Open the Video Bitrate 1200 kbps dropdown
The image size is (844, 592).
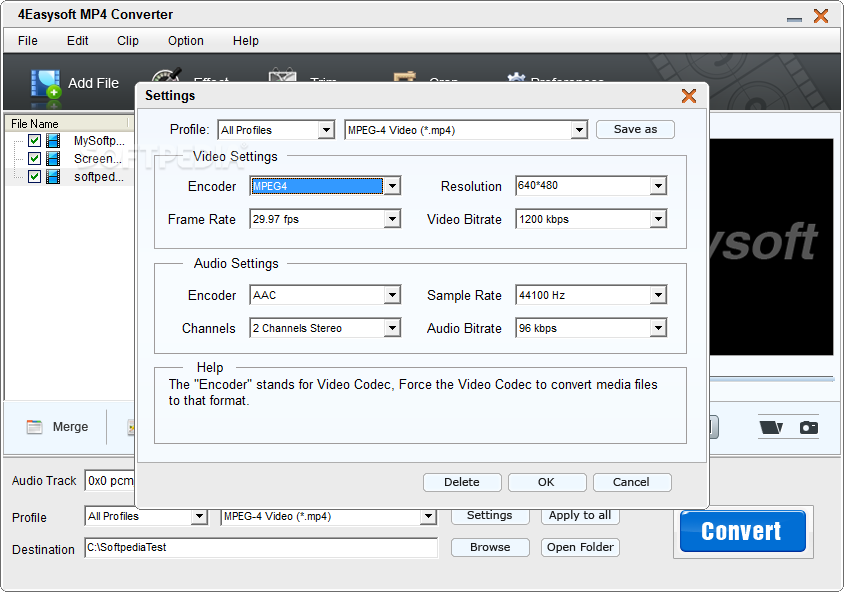[x=658, y=219]
